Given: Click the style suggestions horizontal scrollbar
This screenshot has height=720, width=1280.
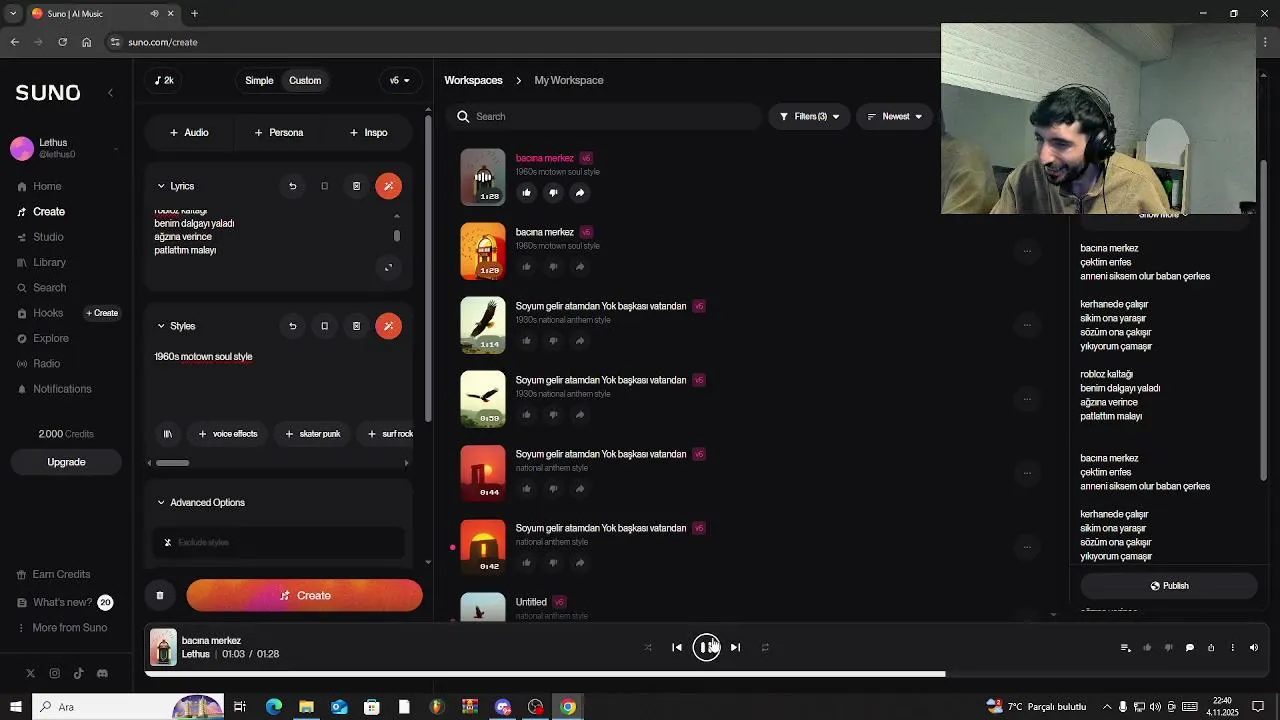Looking at the screenshot, I should 172,463.
